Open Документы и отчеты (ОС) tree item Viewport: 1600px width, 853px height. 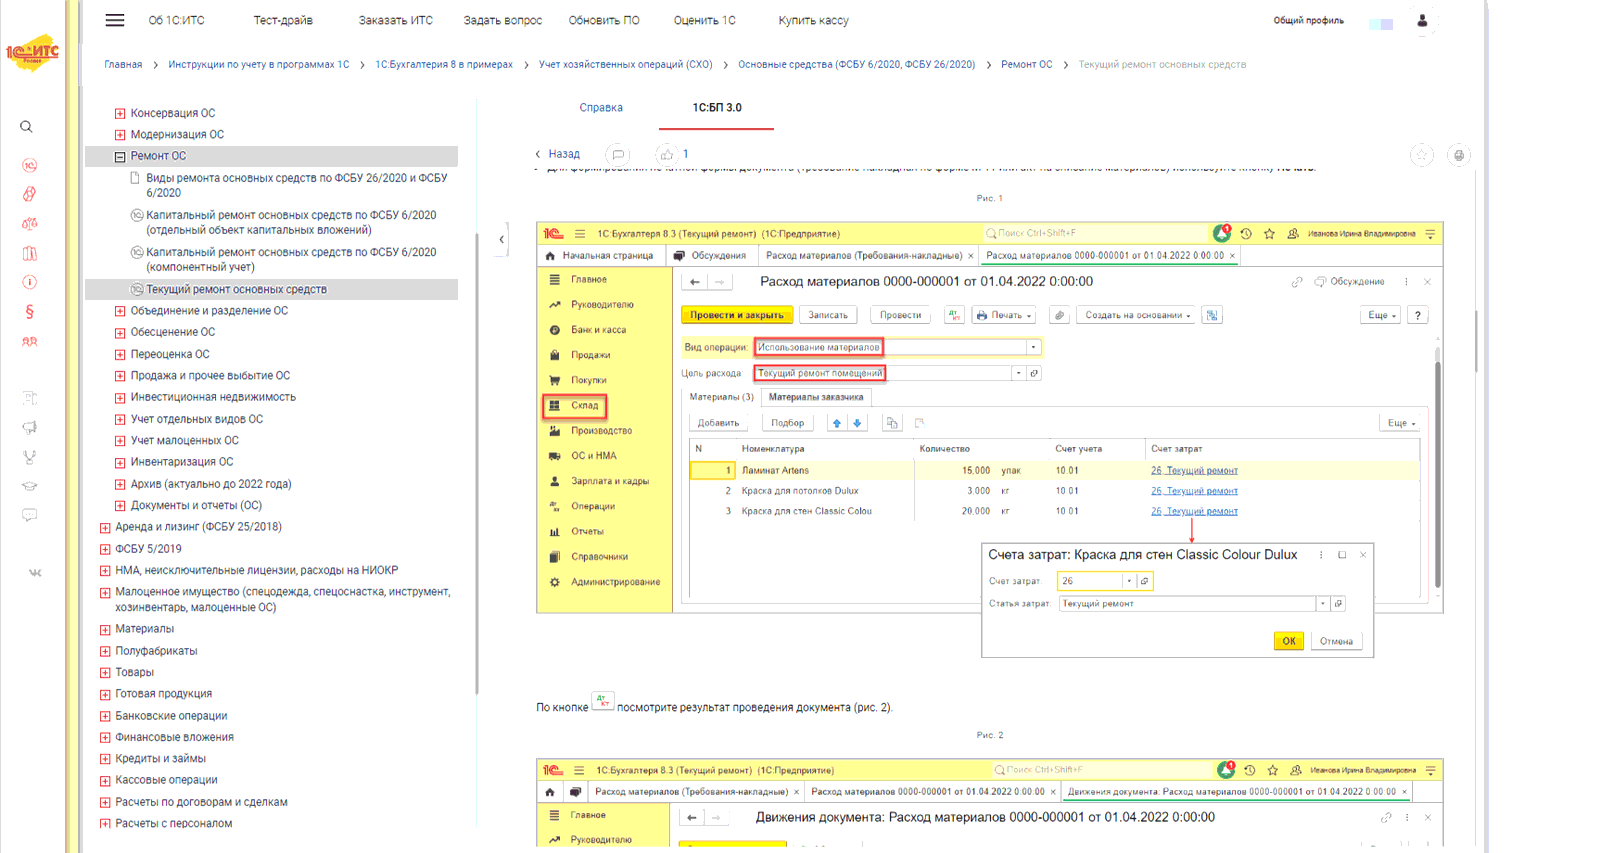point(196,506)
